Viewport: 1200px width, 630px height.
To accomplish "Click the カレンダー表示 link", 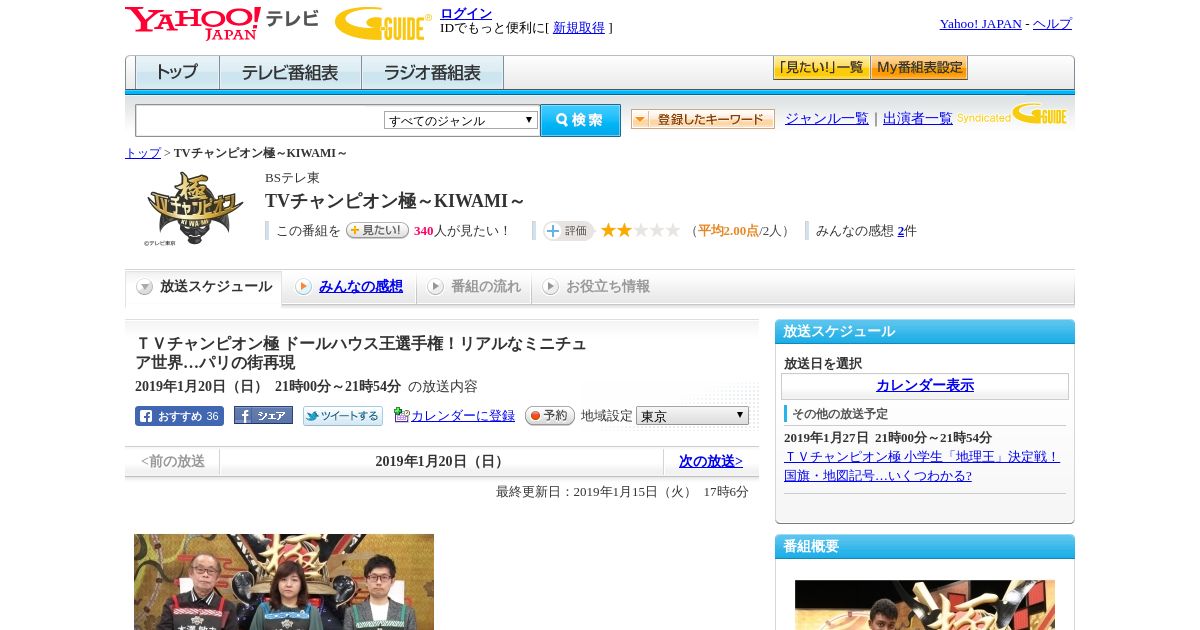I will (925, 386).
